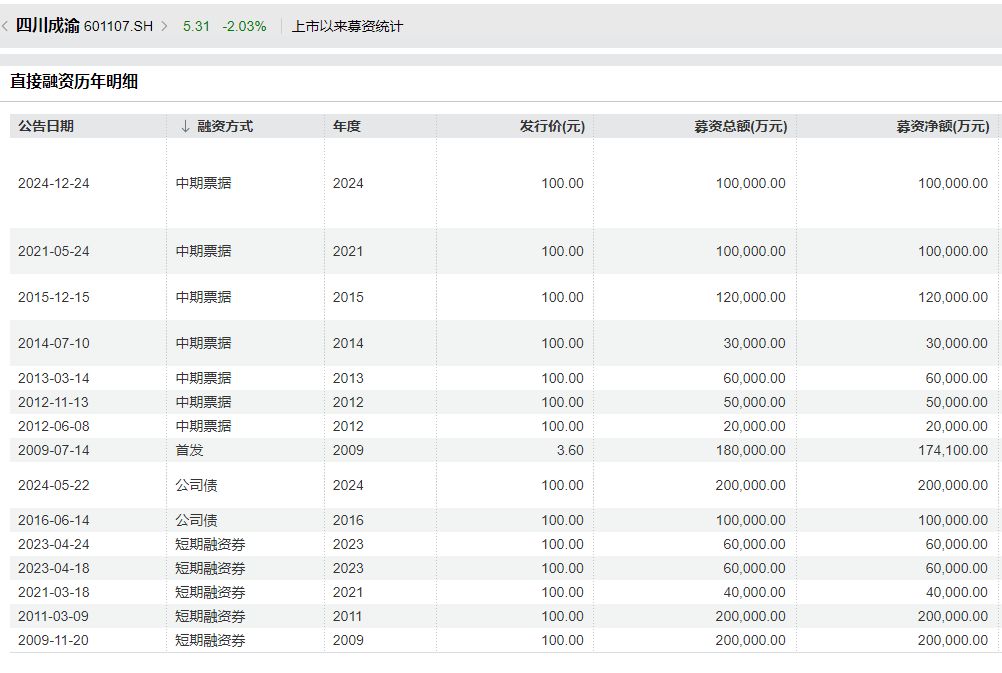Select date cell 2009-11-20

(x=54, y=640)
